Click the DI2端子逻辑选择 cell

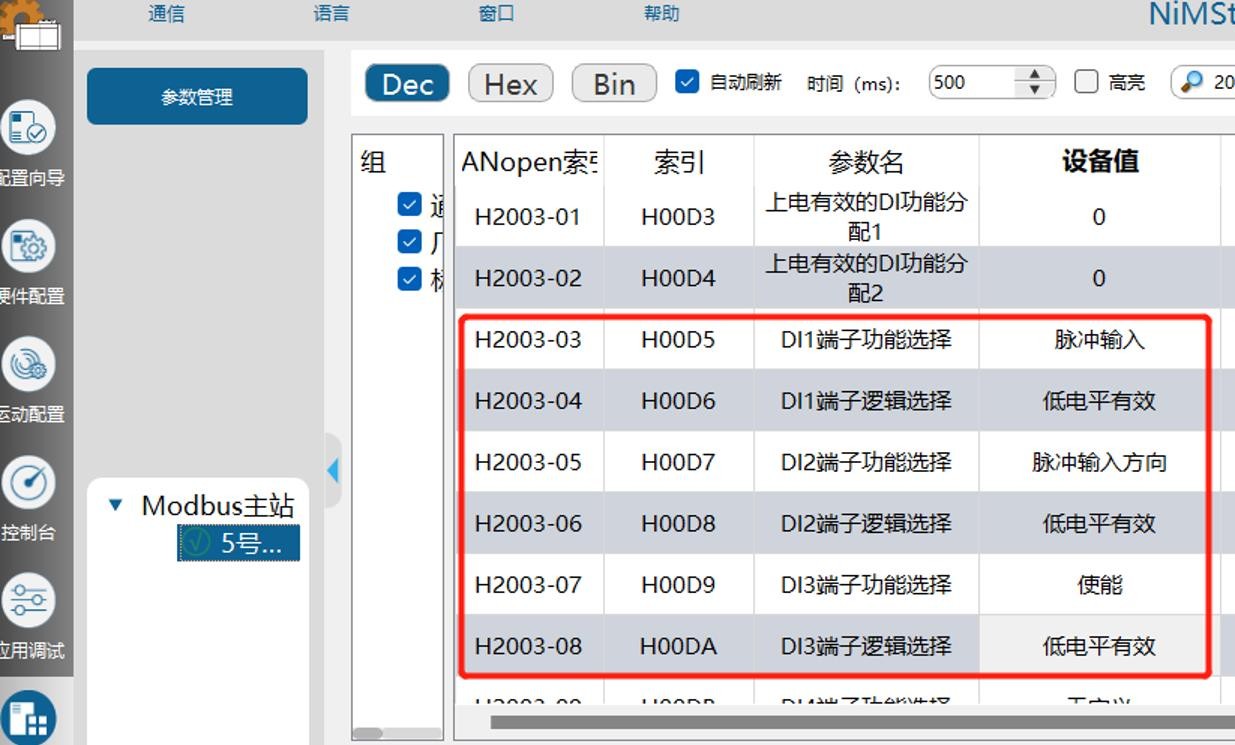click(x=866, y=523)
